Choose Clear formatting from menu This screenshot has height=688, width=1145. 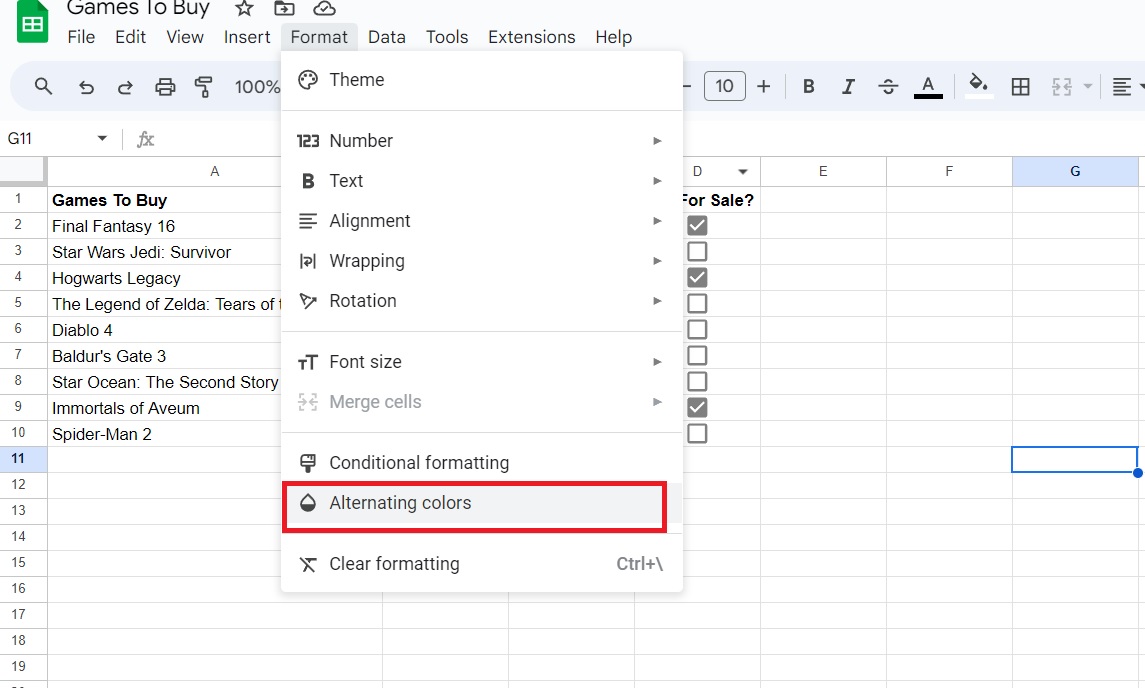click(x=482, y=564)
